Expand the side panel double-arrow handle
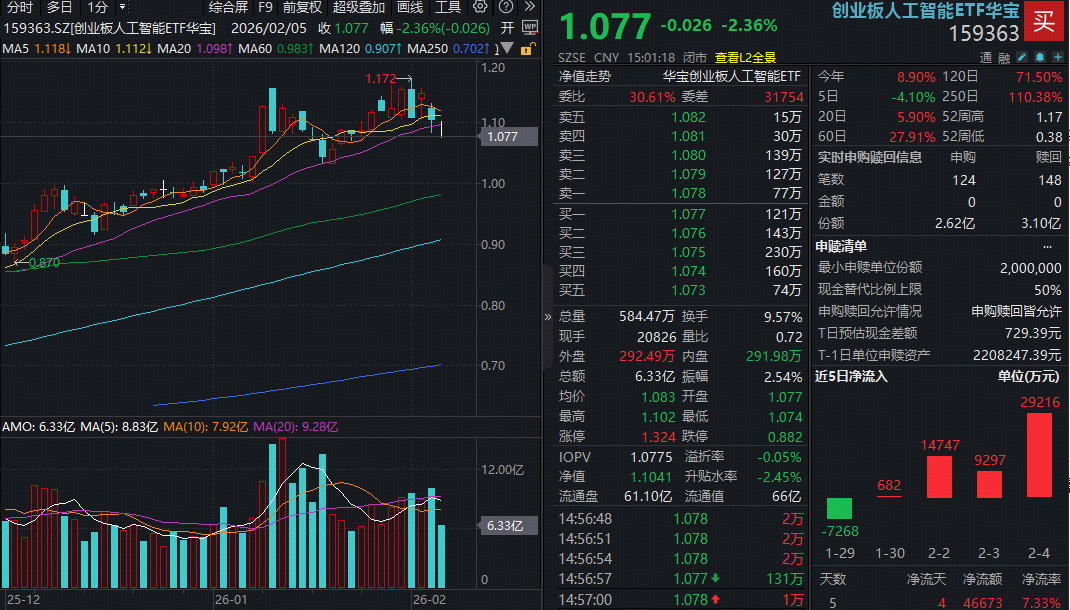 click(547, 316)
